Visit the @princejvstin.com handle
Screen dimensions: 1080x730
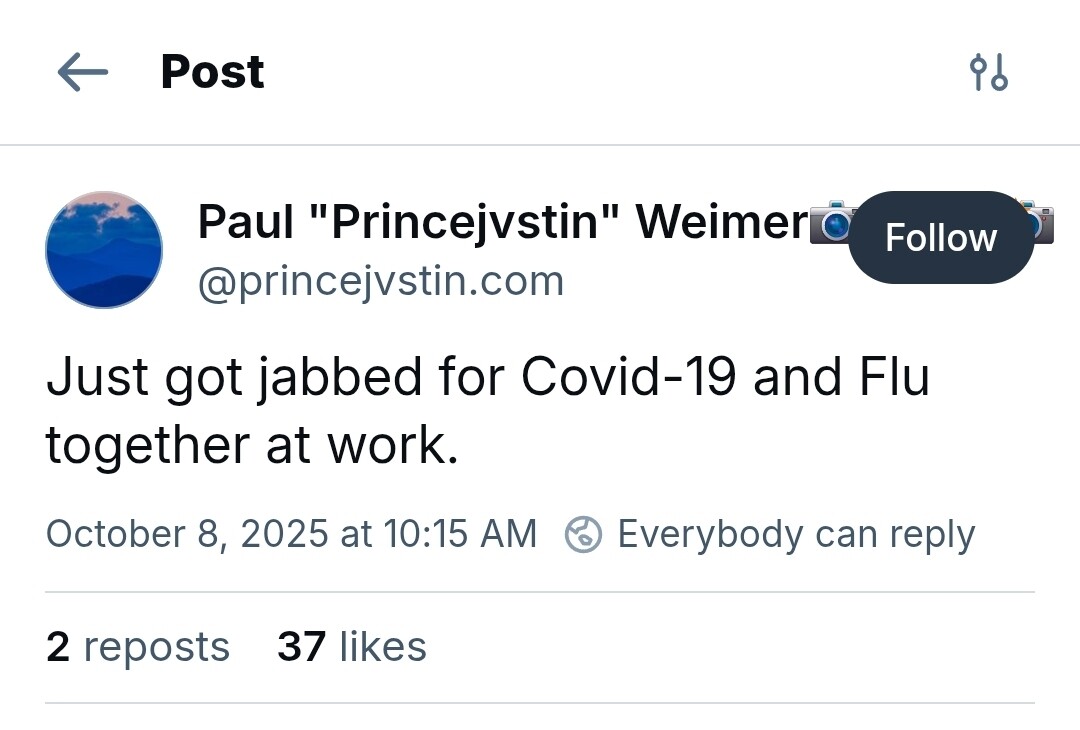click(x=381, y=281)
